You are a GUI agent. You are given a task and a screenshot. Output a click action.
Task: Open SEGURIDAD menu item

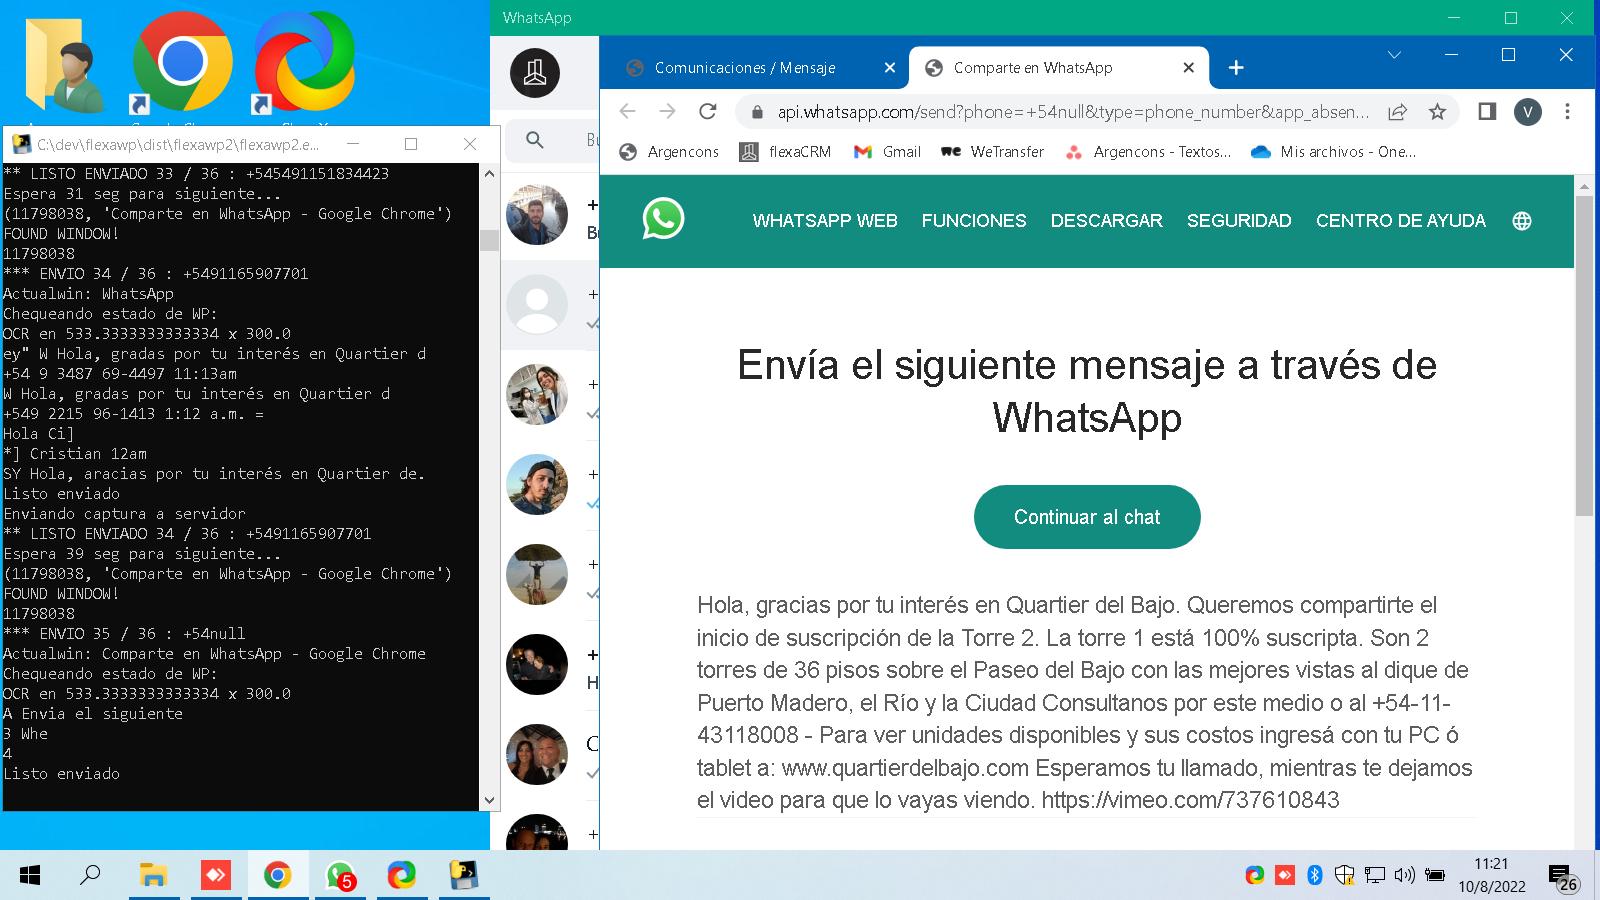[x=1239, y=221]
